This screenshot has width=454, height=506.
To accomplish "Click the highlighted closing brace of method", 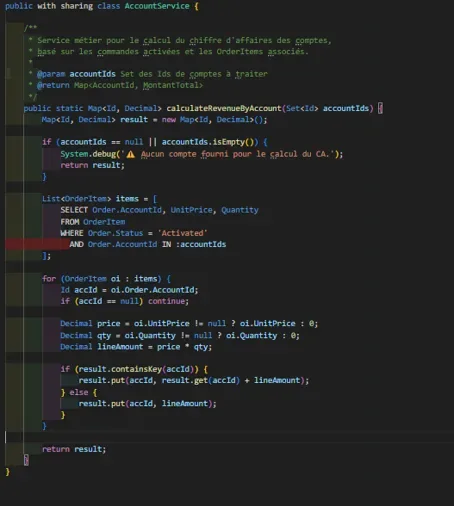I will pyautogui.click(x=26, y=460).
